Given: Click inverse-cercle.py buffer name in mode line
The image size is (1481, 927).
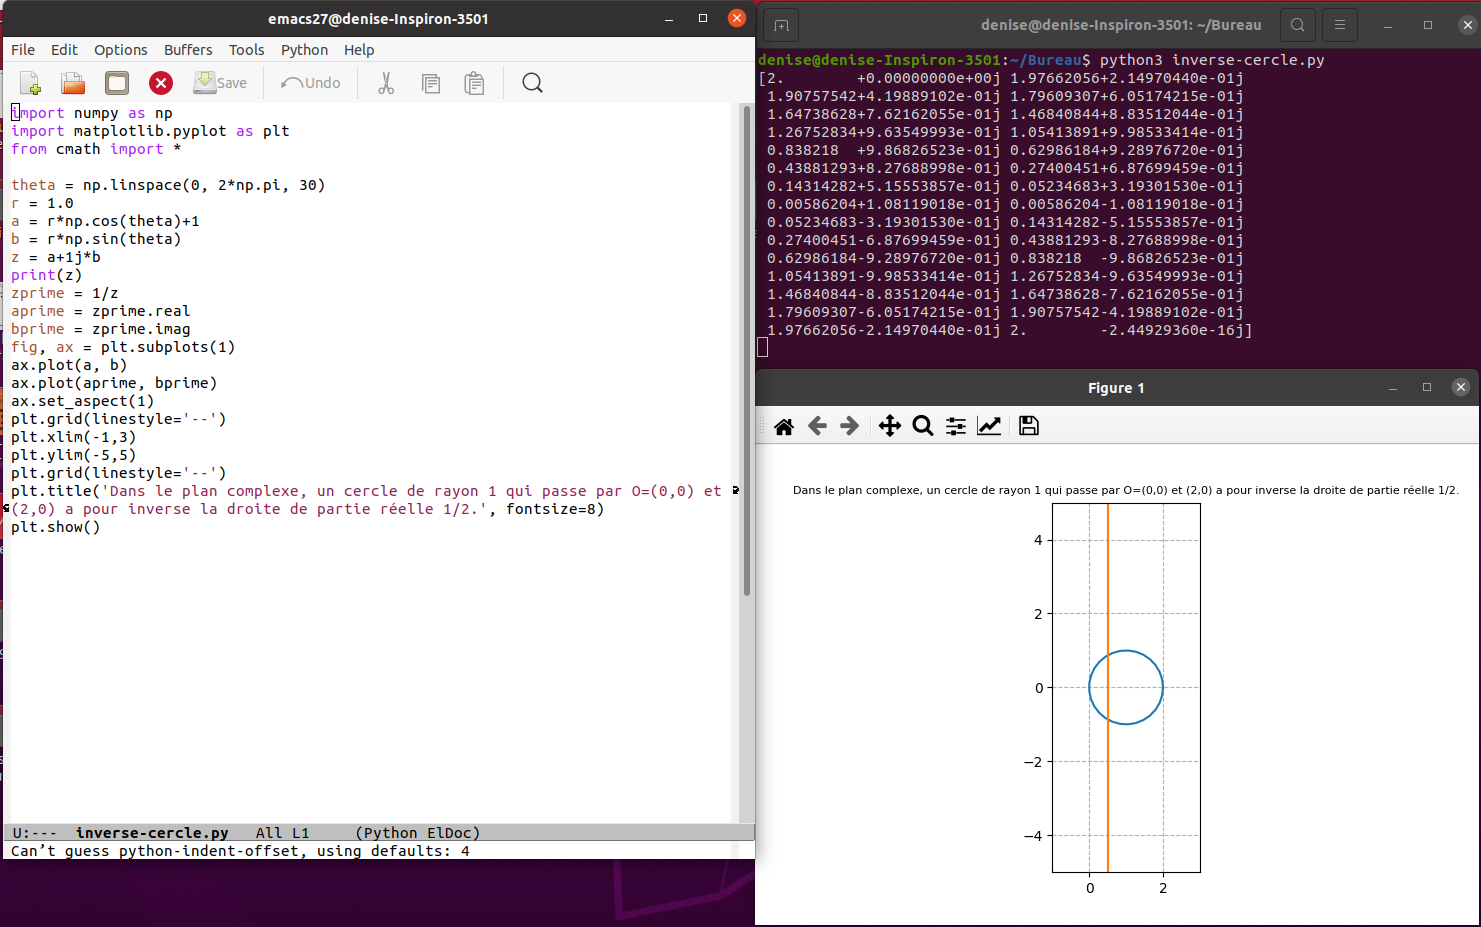Looking at the screenshot, I should 152,833.
